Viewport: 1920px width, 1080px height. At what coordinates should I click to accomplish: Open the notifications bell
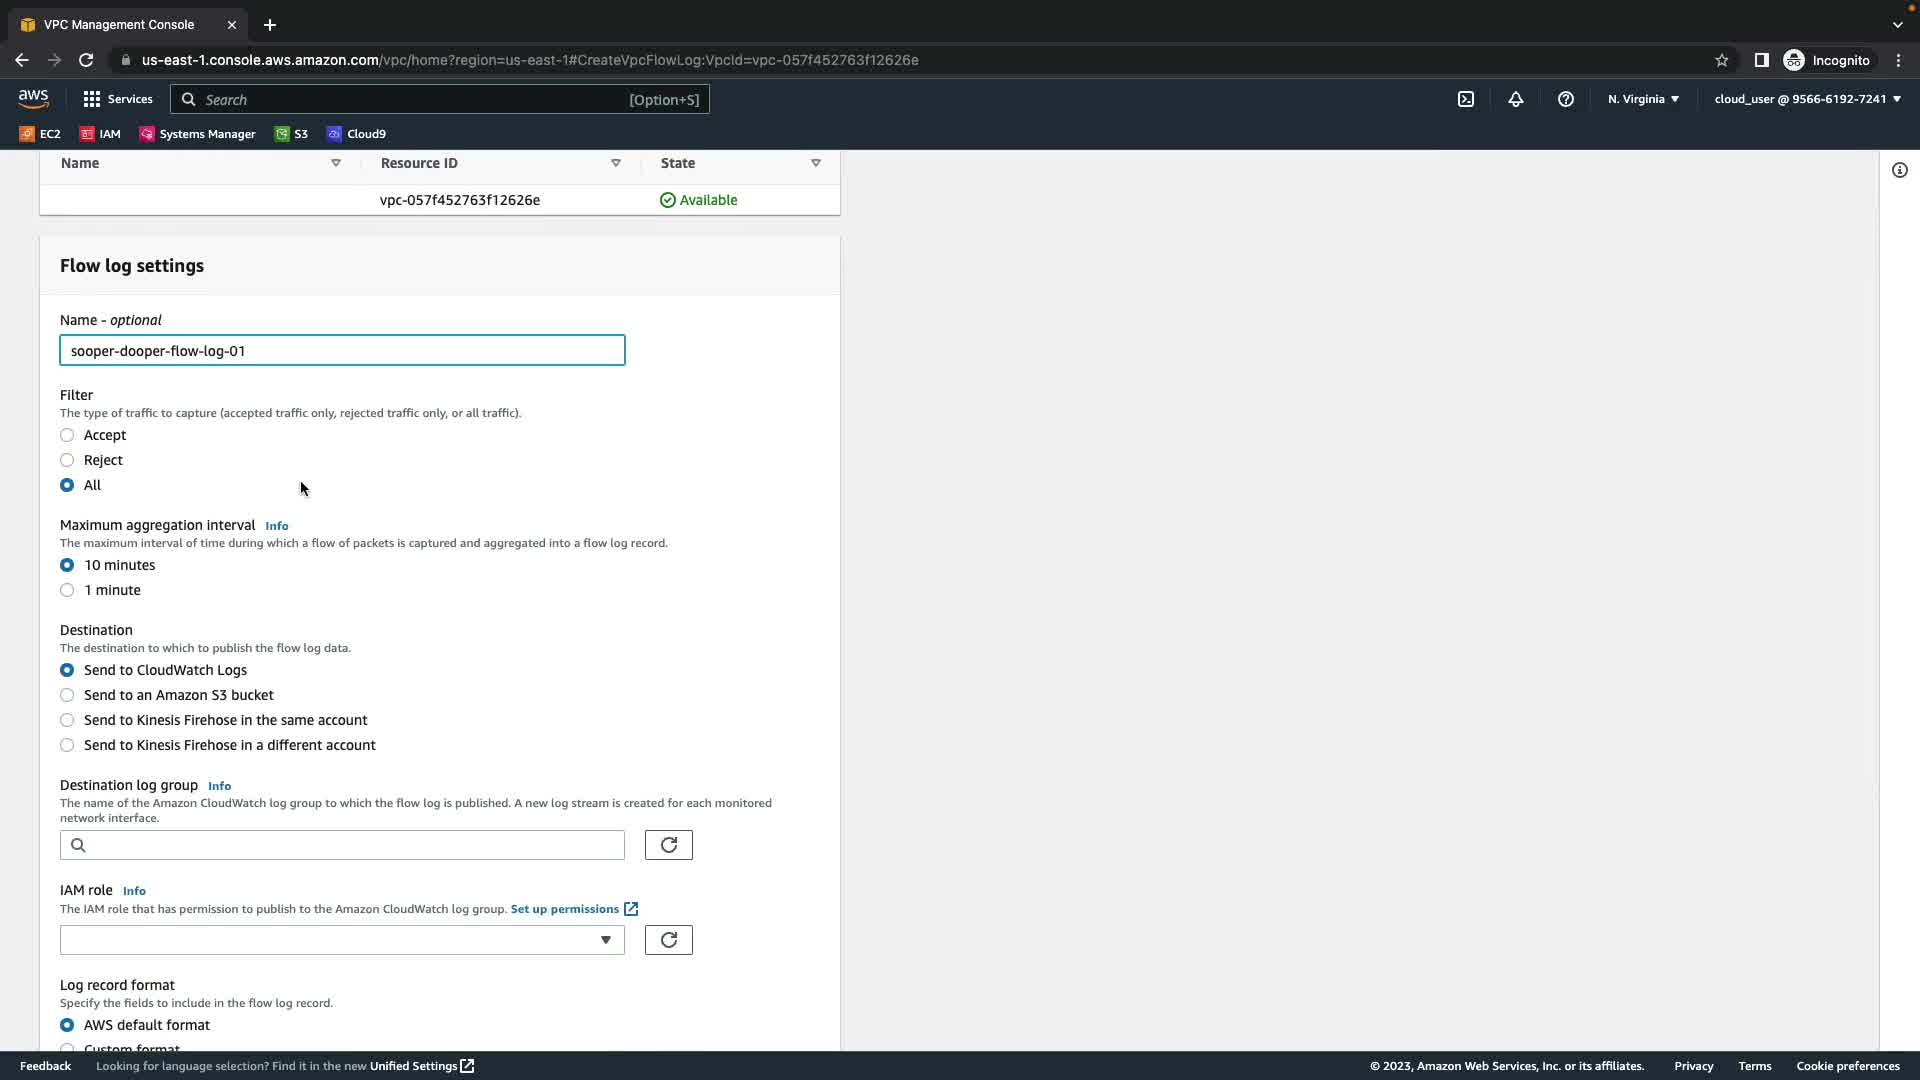(1516, 99)
